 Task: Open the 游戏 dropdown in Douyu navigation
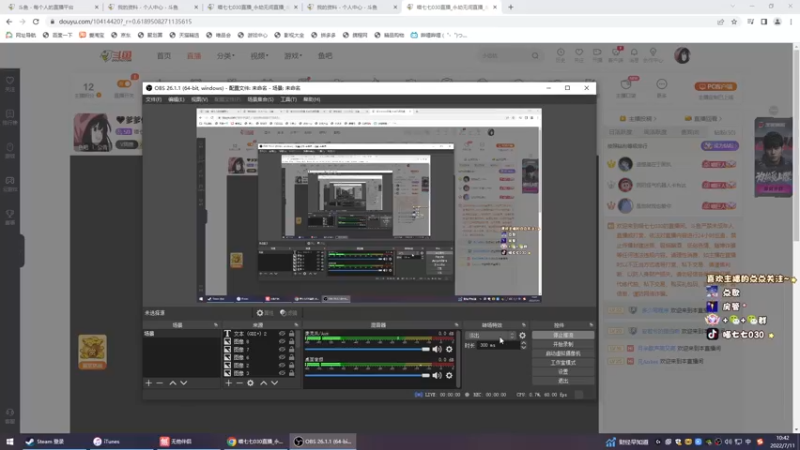pos(293,56)
